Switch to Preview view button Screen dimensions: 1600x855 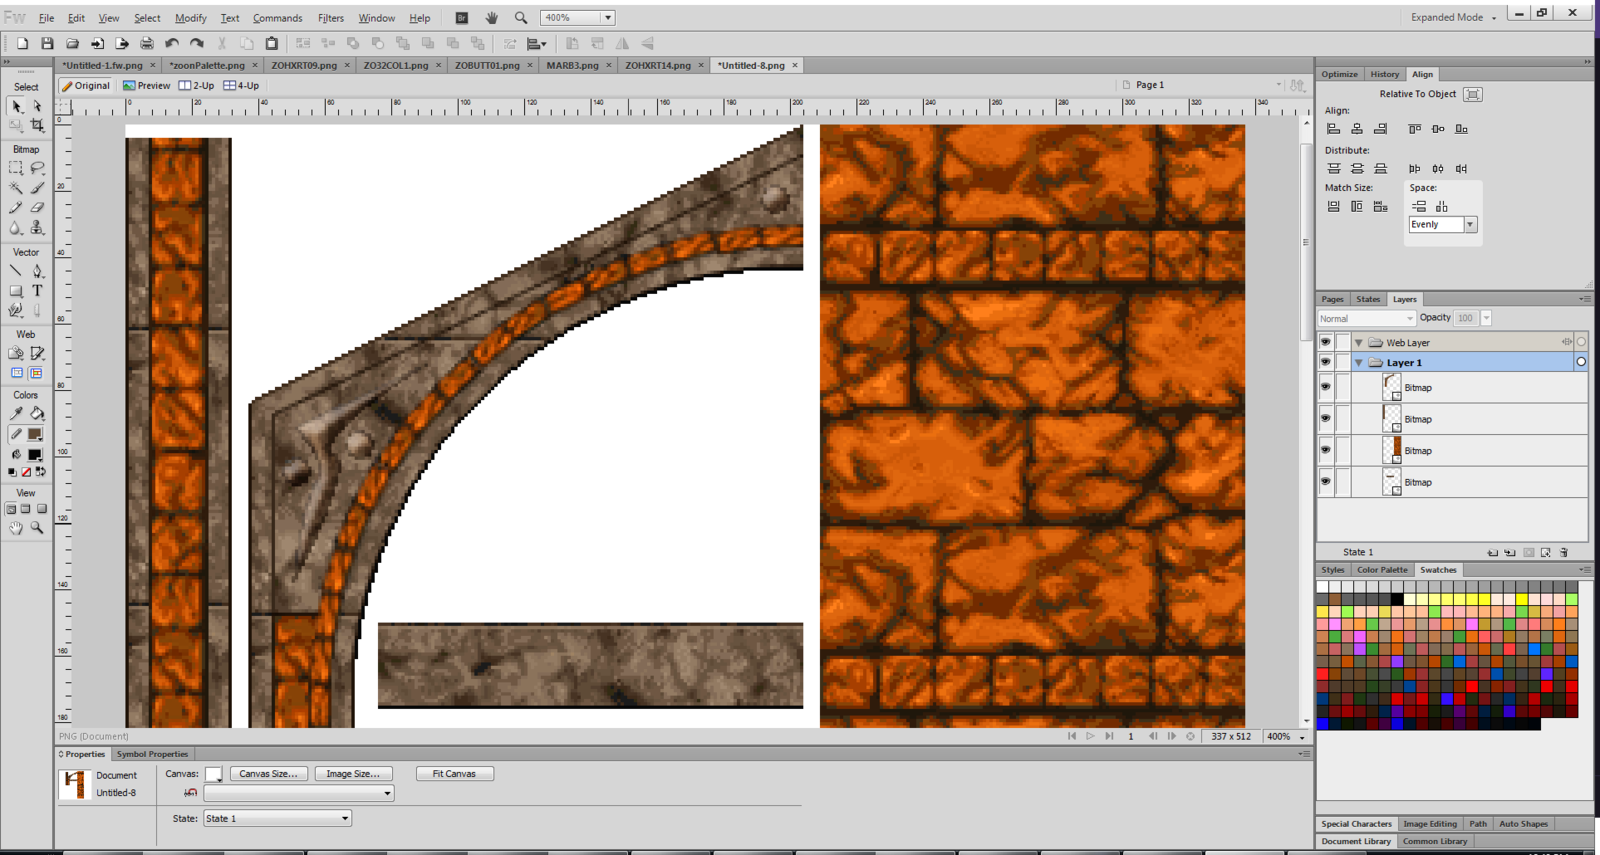[146, 85]
